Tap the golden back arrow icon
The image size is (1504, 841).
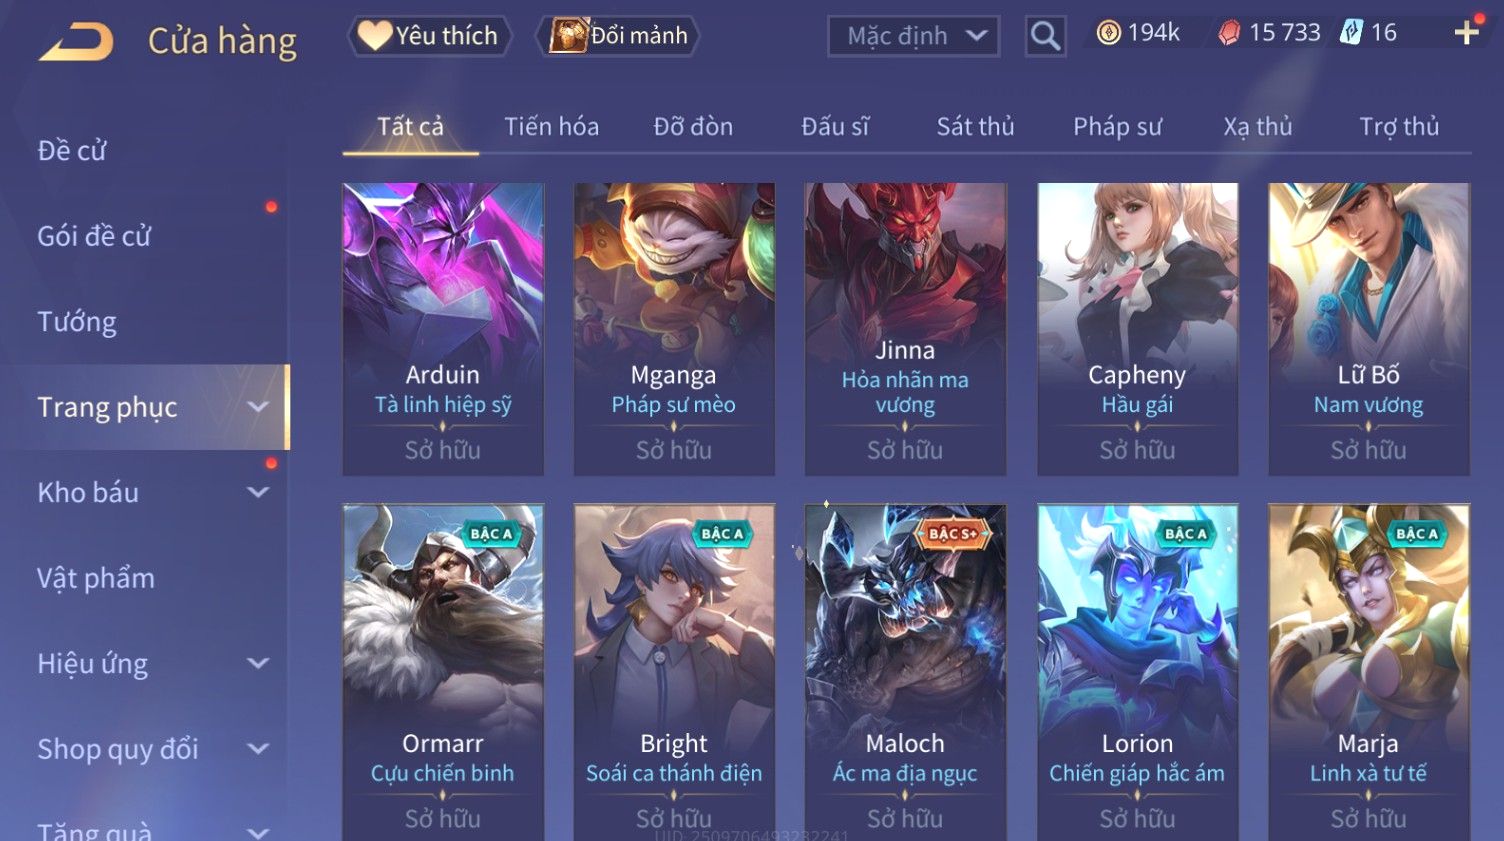coord(76,42)
